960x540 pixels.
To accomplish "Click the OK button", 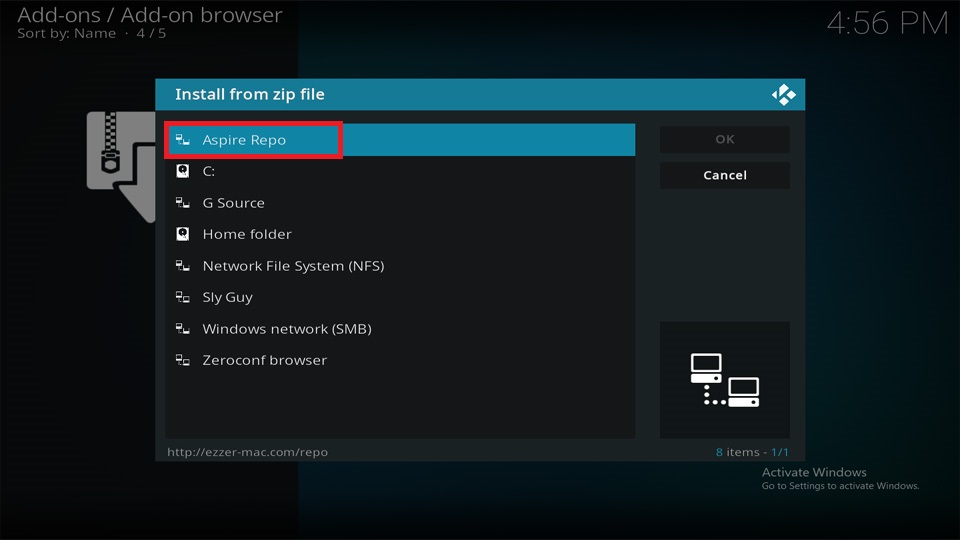I will 725,139.
